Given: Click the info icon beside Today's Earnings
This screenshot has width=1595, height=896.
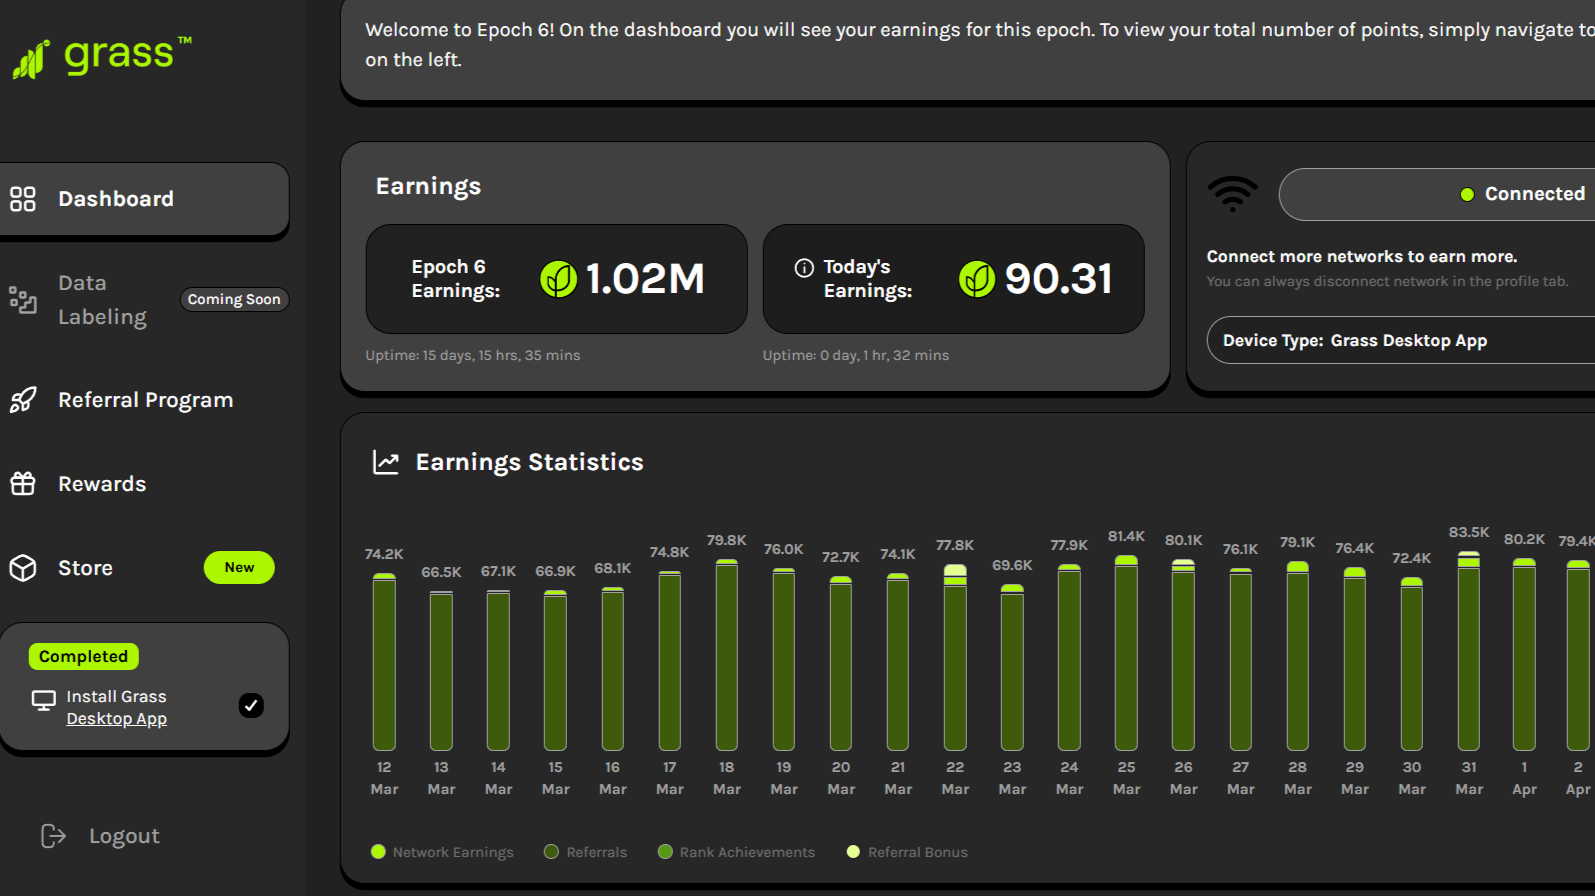Looking at the screenshot, I should (x=804, y=268).
